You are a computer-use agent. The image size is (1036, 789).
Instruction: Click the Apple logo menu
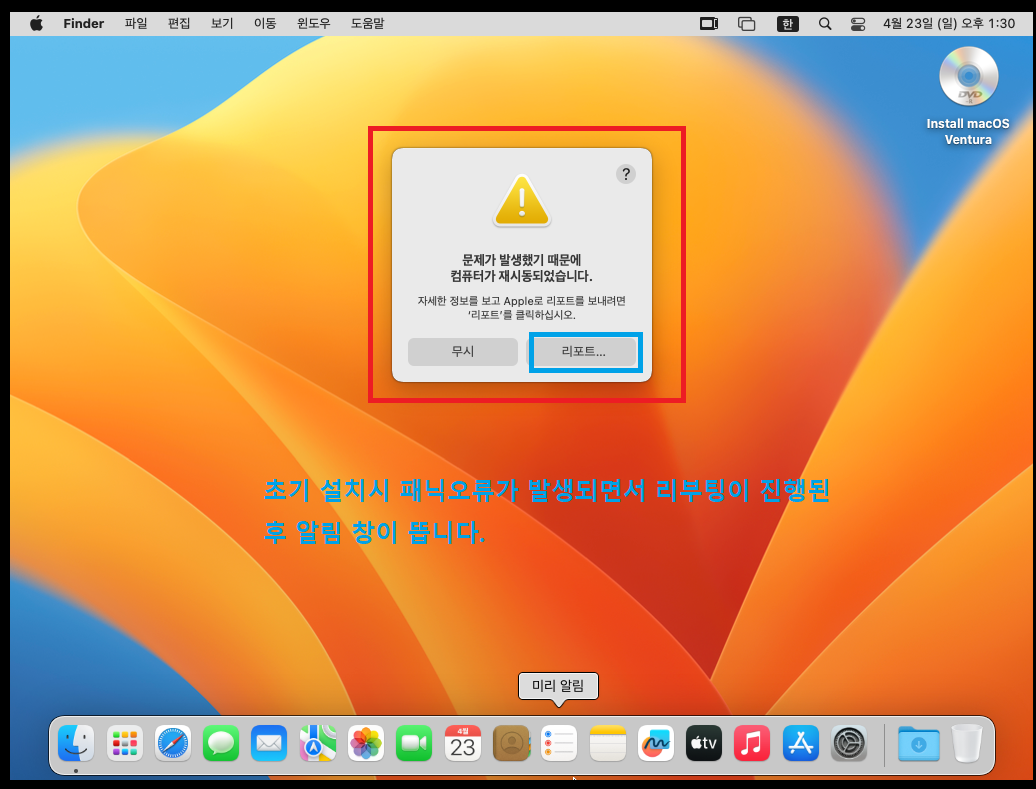[x=36, y=24]
